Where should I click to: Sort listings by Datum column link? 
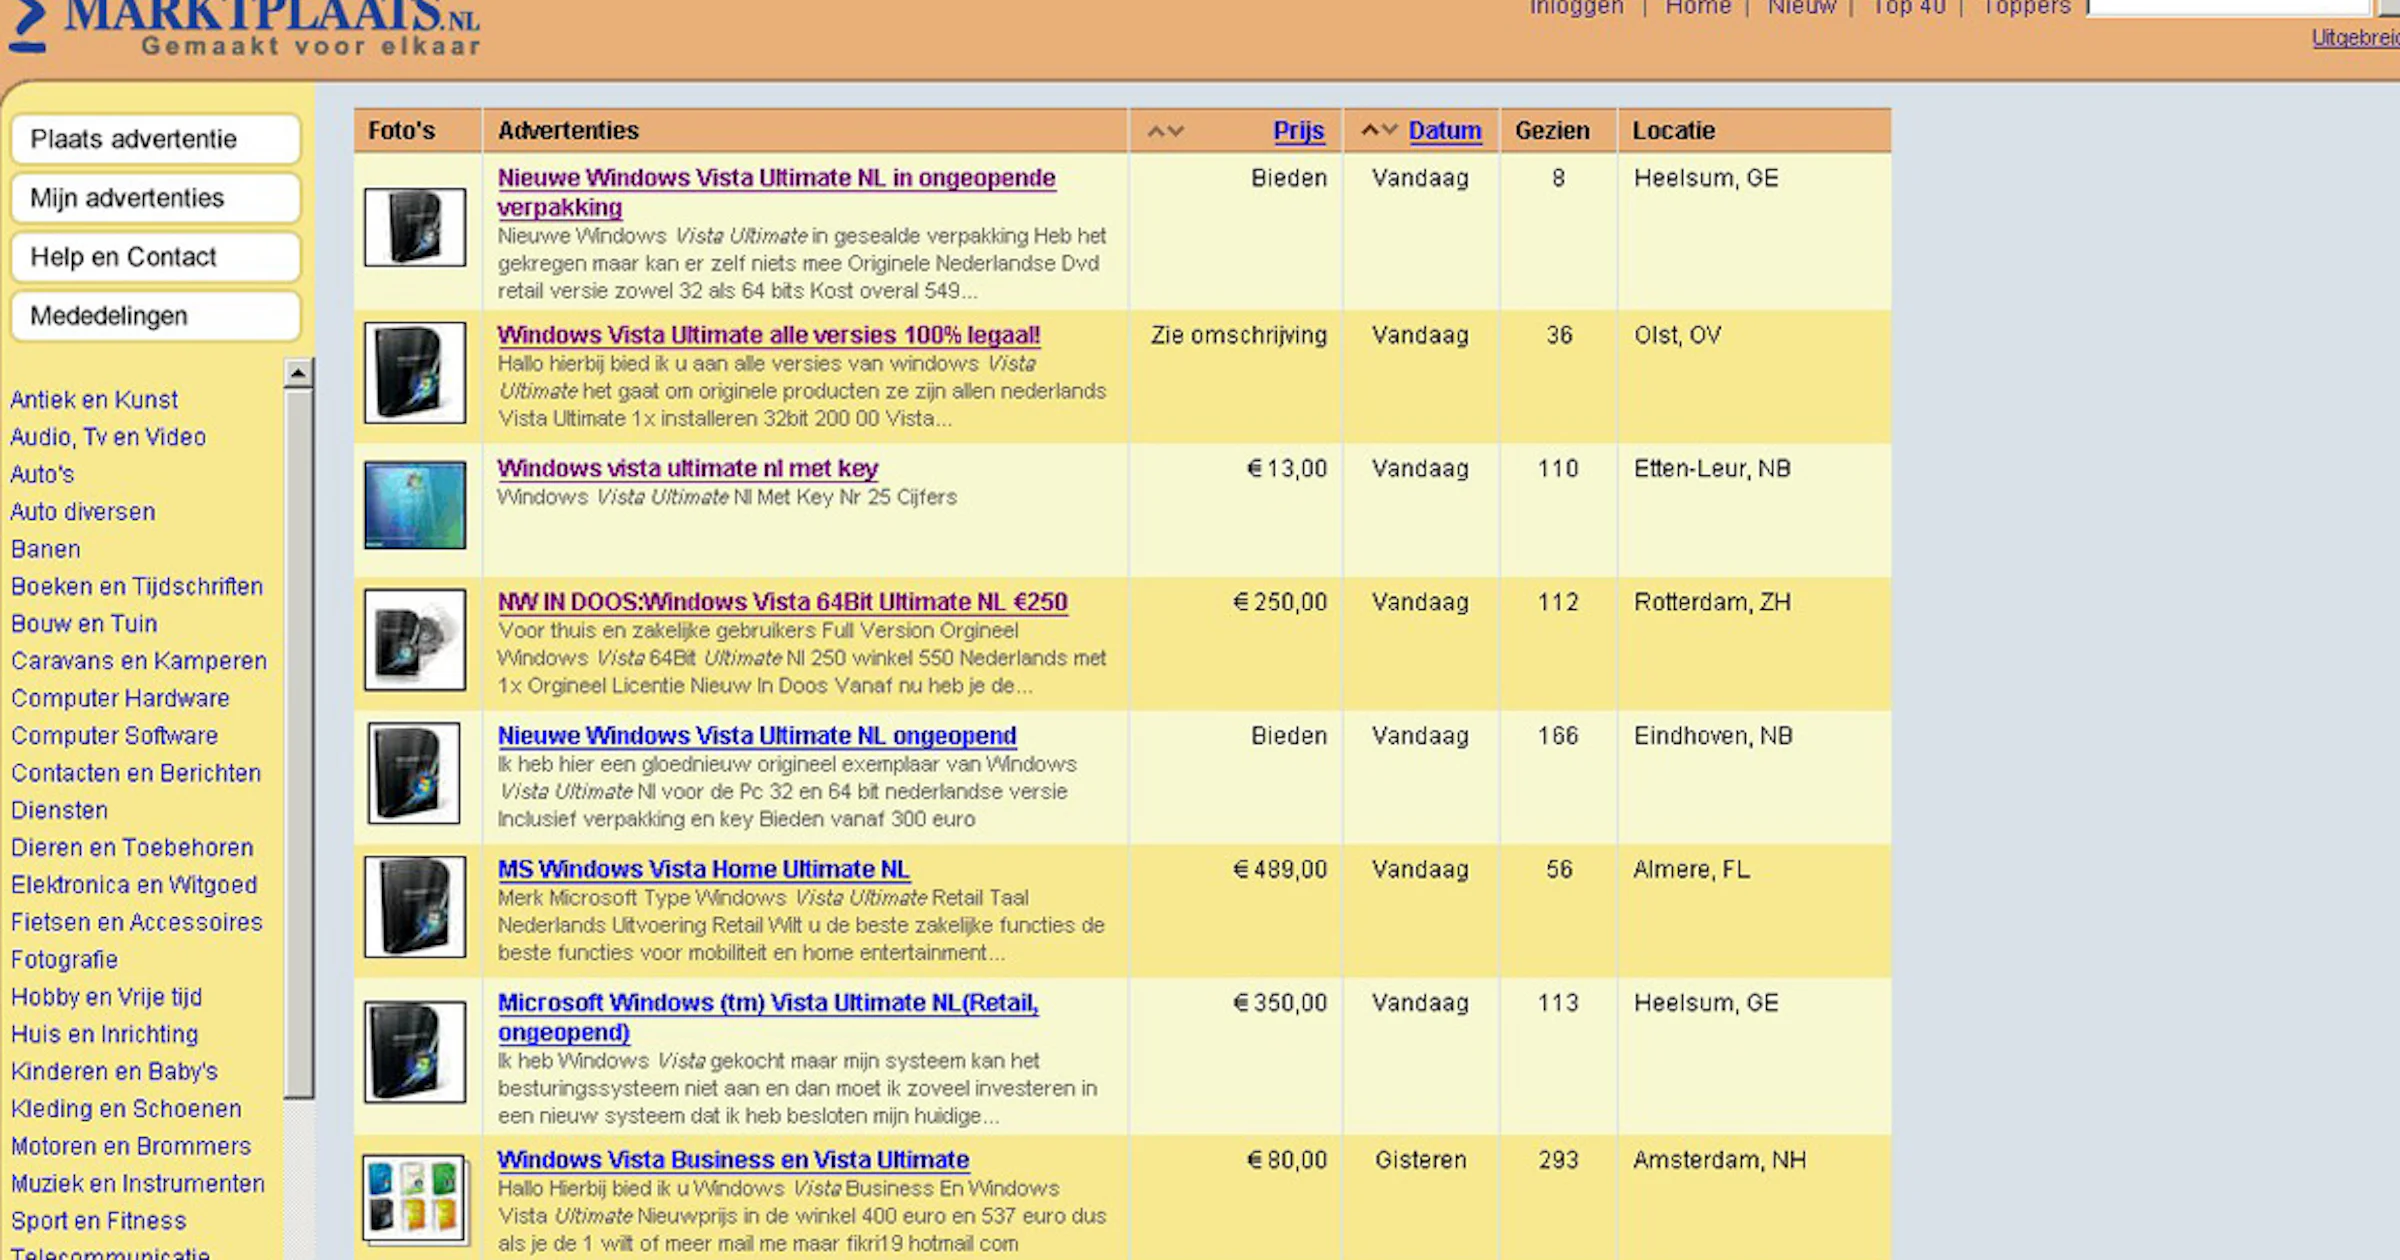tap(1445, 131)
